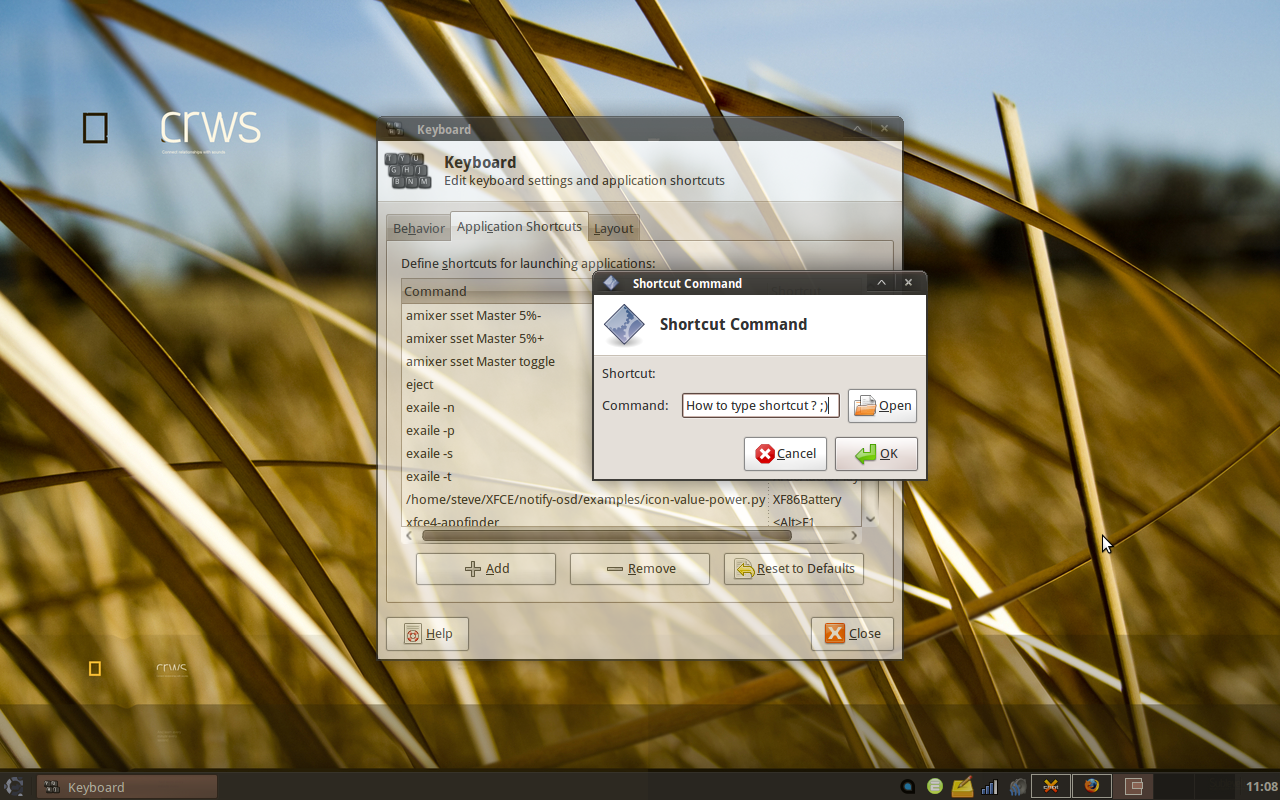Switch to the Behavior tab
This screenshot has width=1280, height=800.
tap(418, 228)
